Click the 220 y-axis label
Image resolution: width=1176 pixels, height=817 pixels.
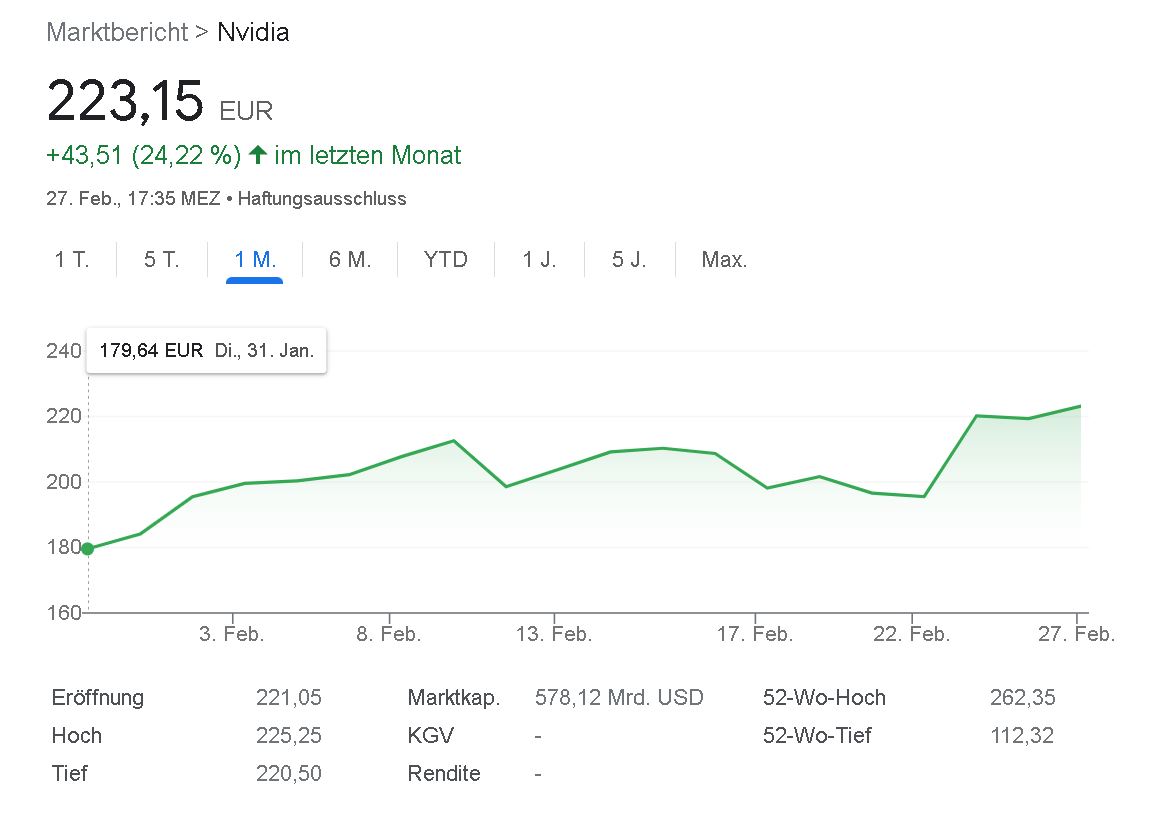[64, 416]
